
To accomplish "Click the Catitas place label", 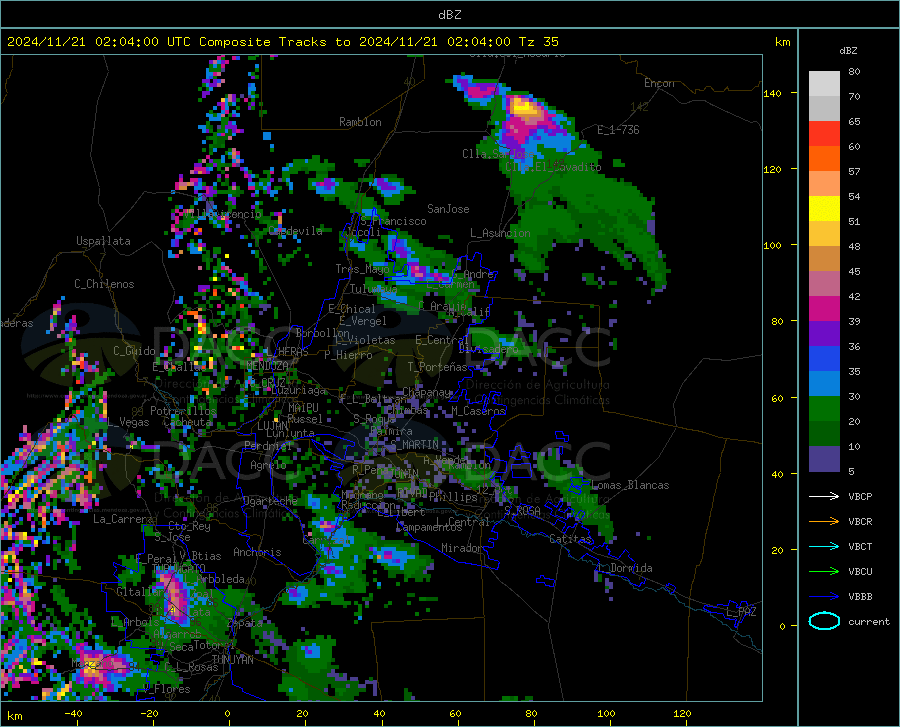I will tap(571, 539).
